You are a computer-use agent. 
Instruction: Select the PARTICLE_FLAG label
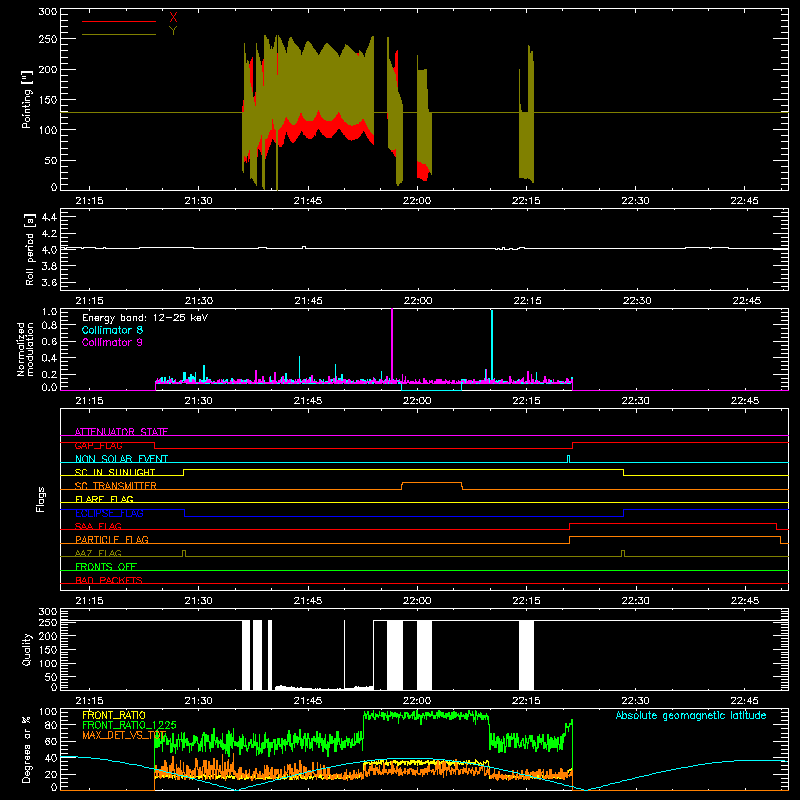tap(112, 539)
